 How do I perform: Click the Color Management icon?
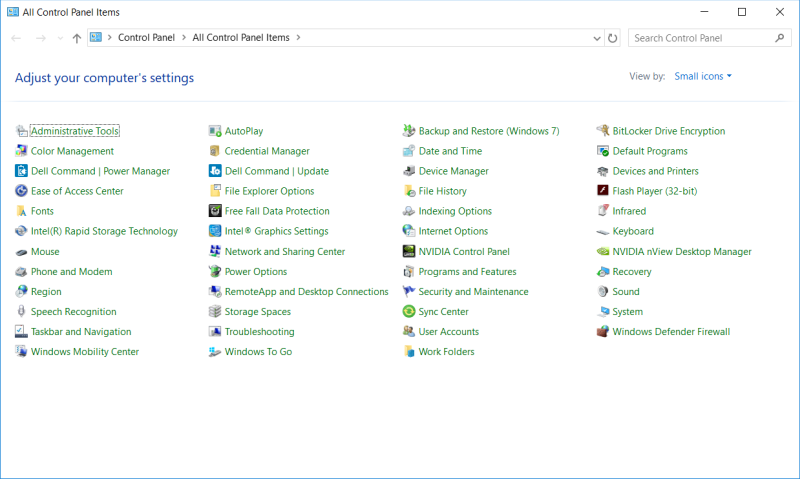(x=21, y=151)
